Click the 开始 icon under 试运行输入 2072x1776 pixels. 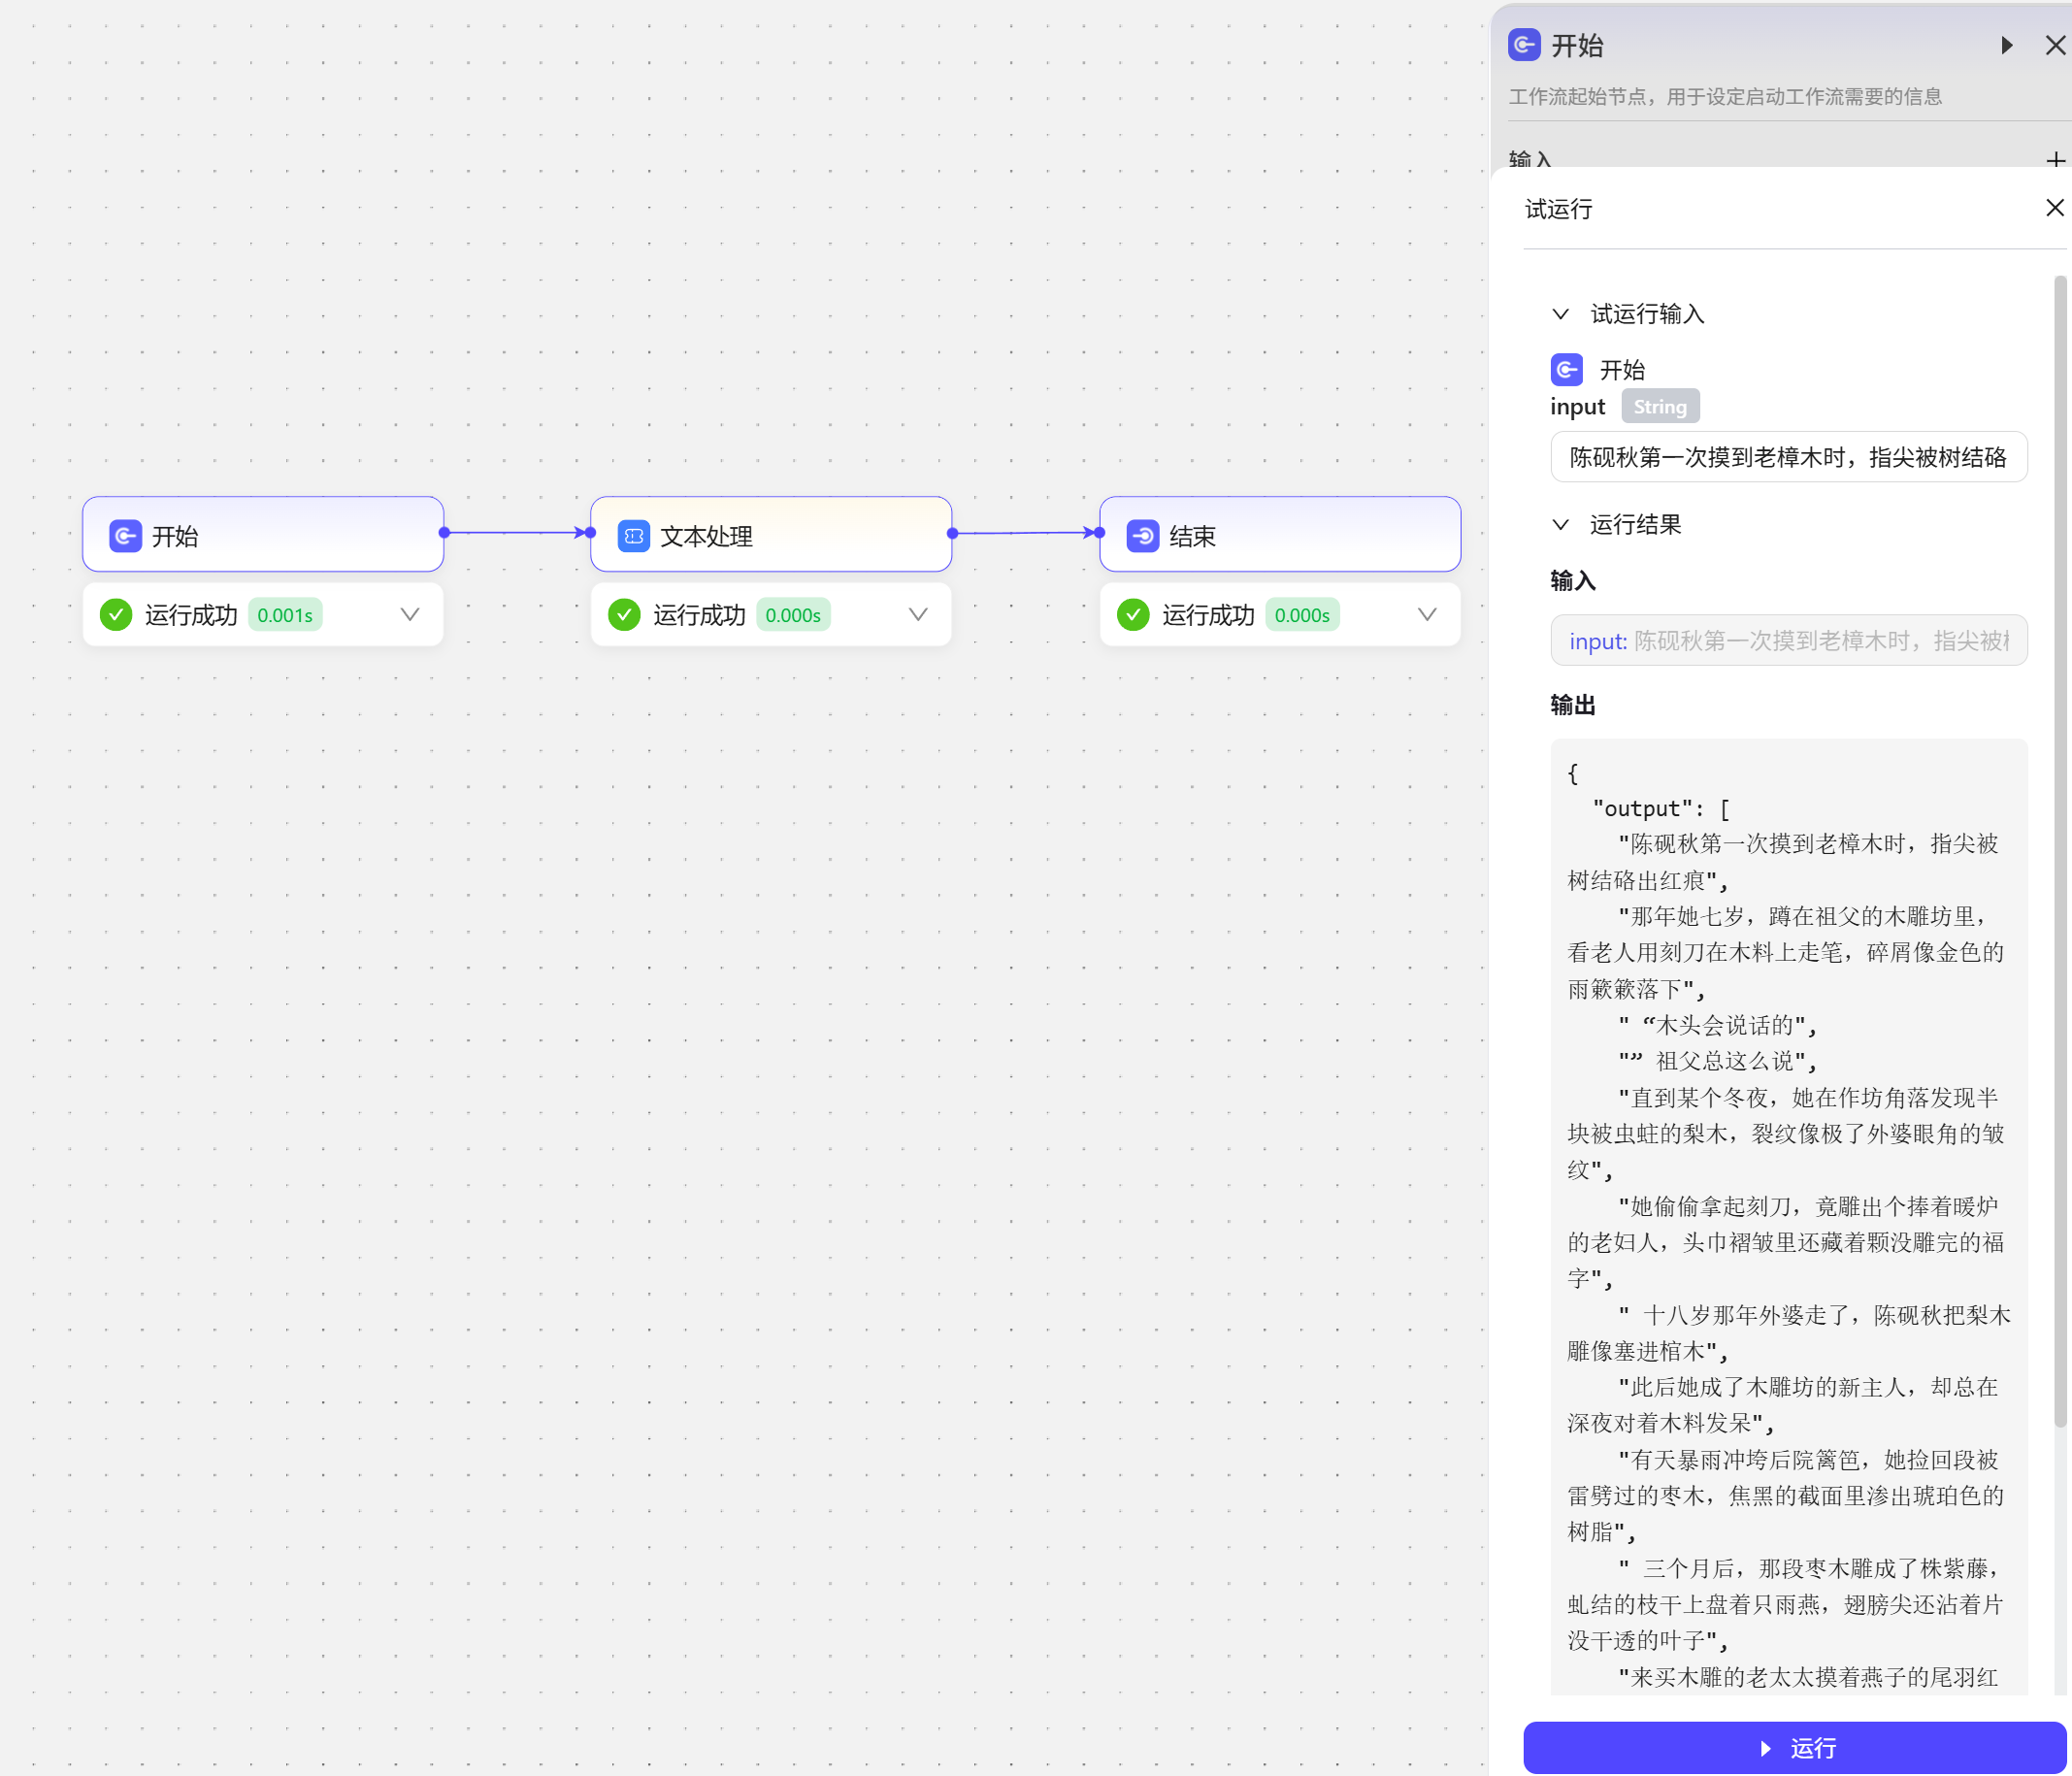(x=1566, y=370)
